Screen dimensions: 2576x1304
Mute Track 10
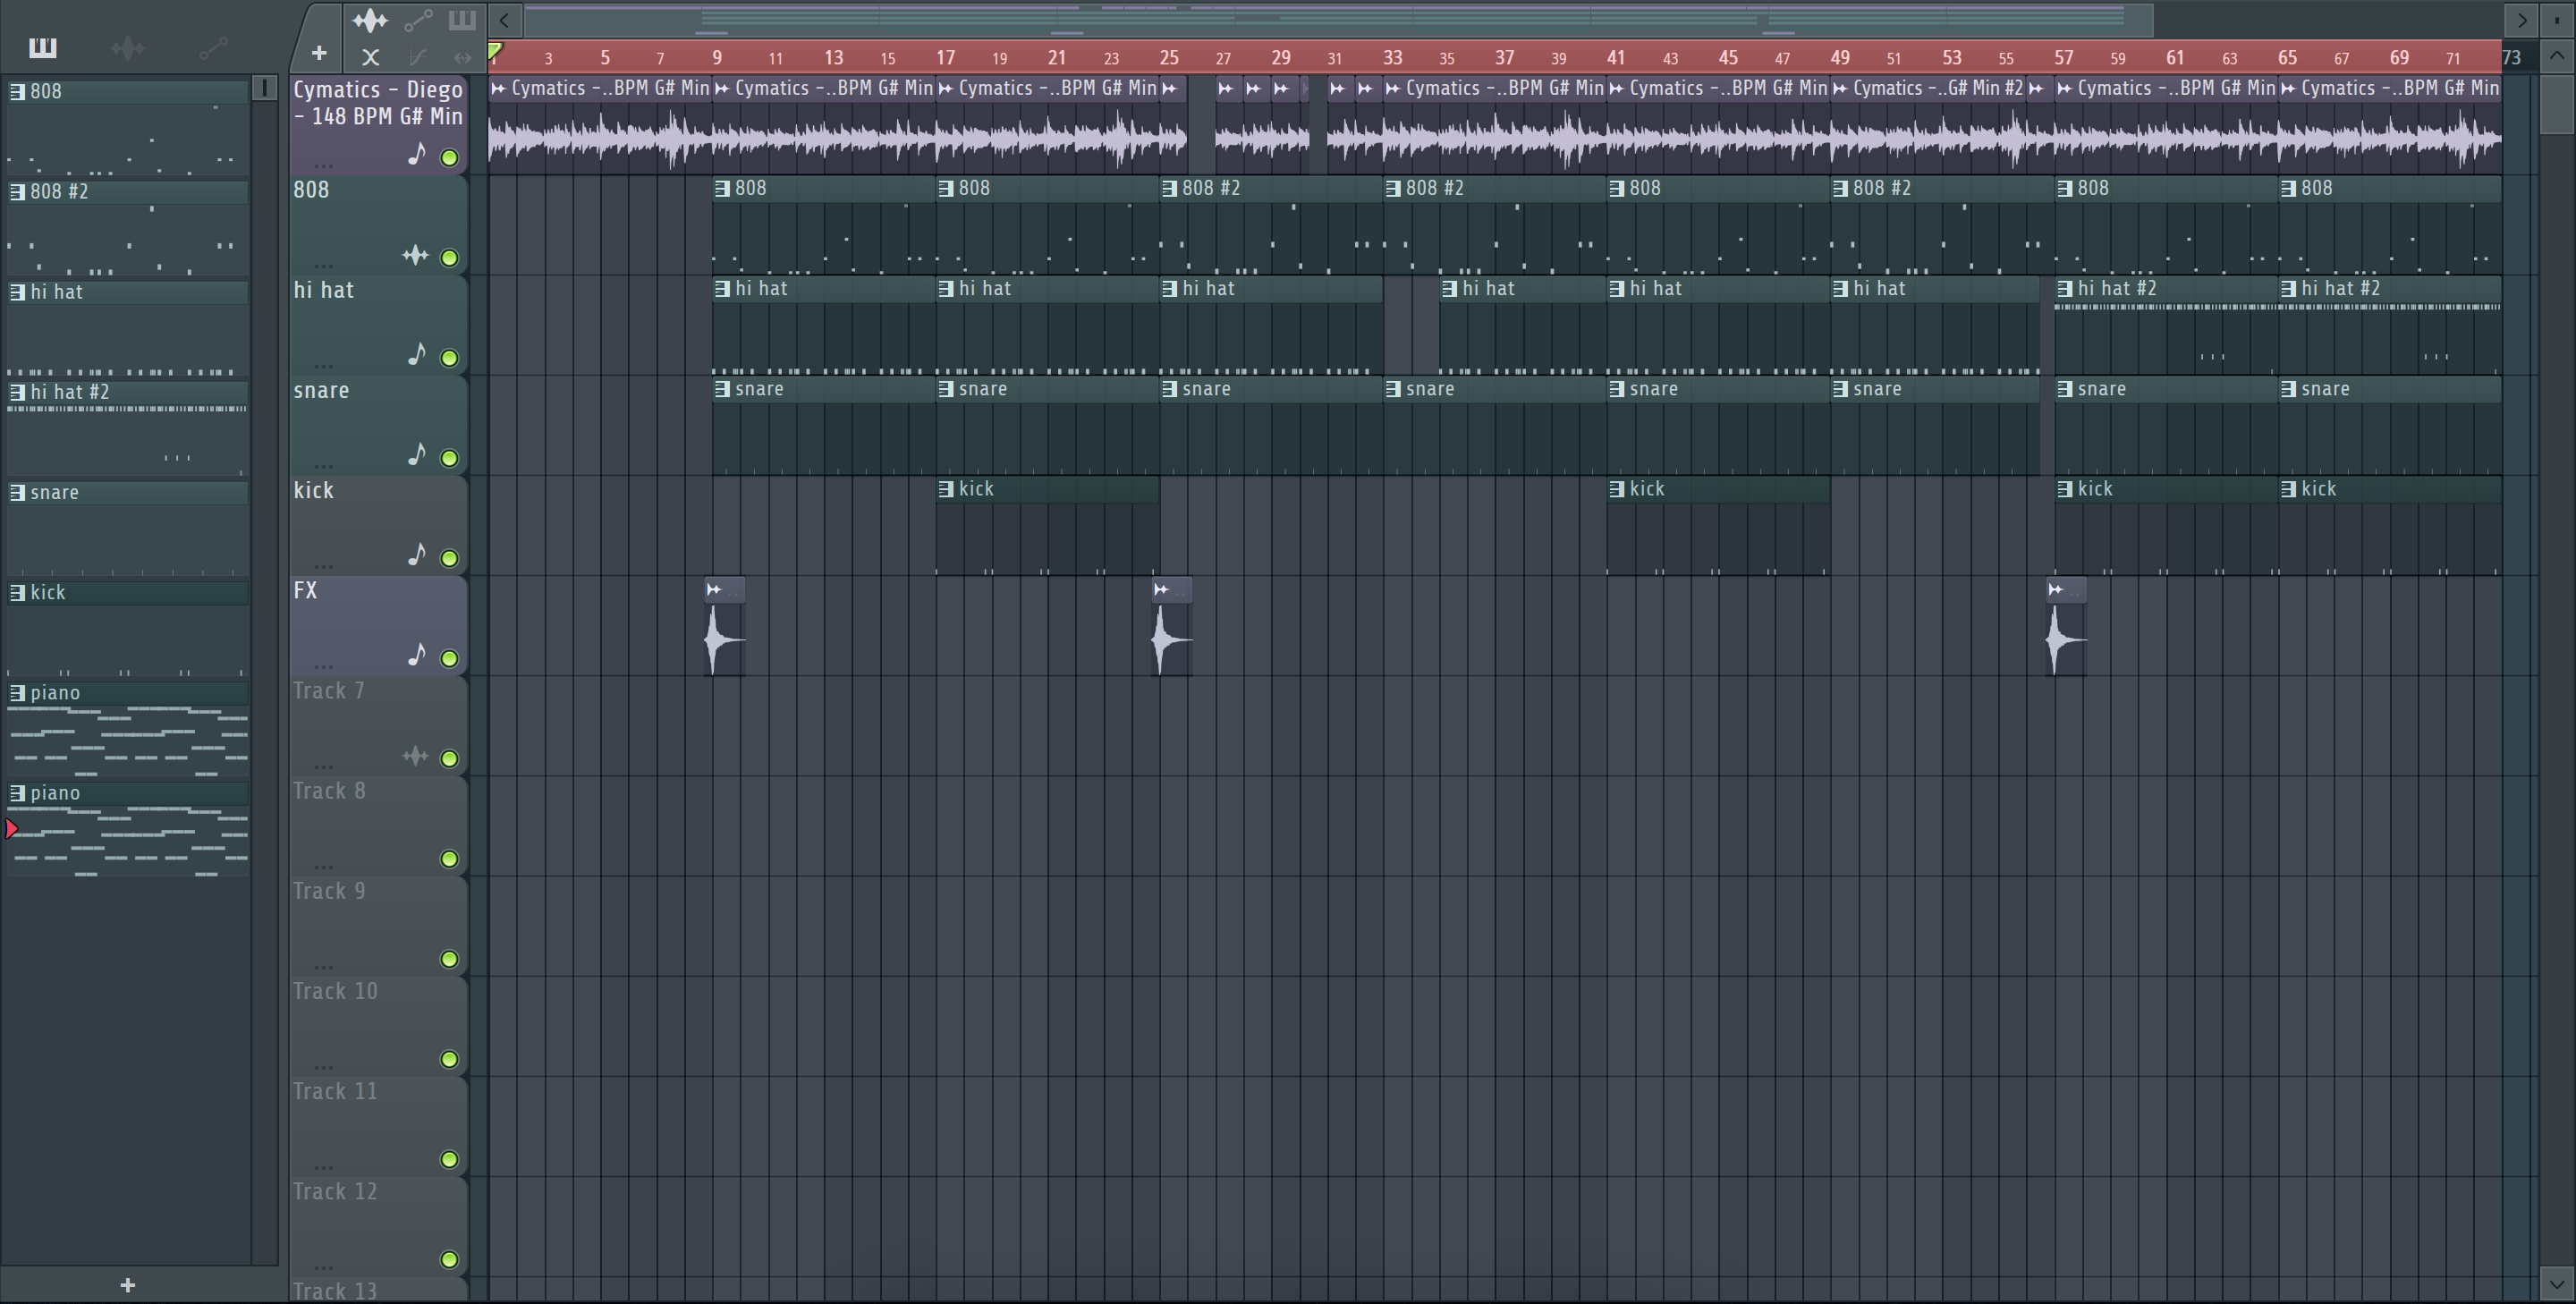449,1059
